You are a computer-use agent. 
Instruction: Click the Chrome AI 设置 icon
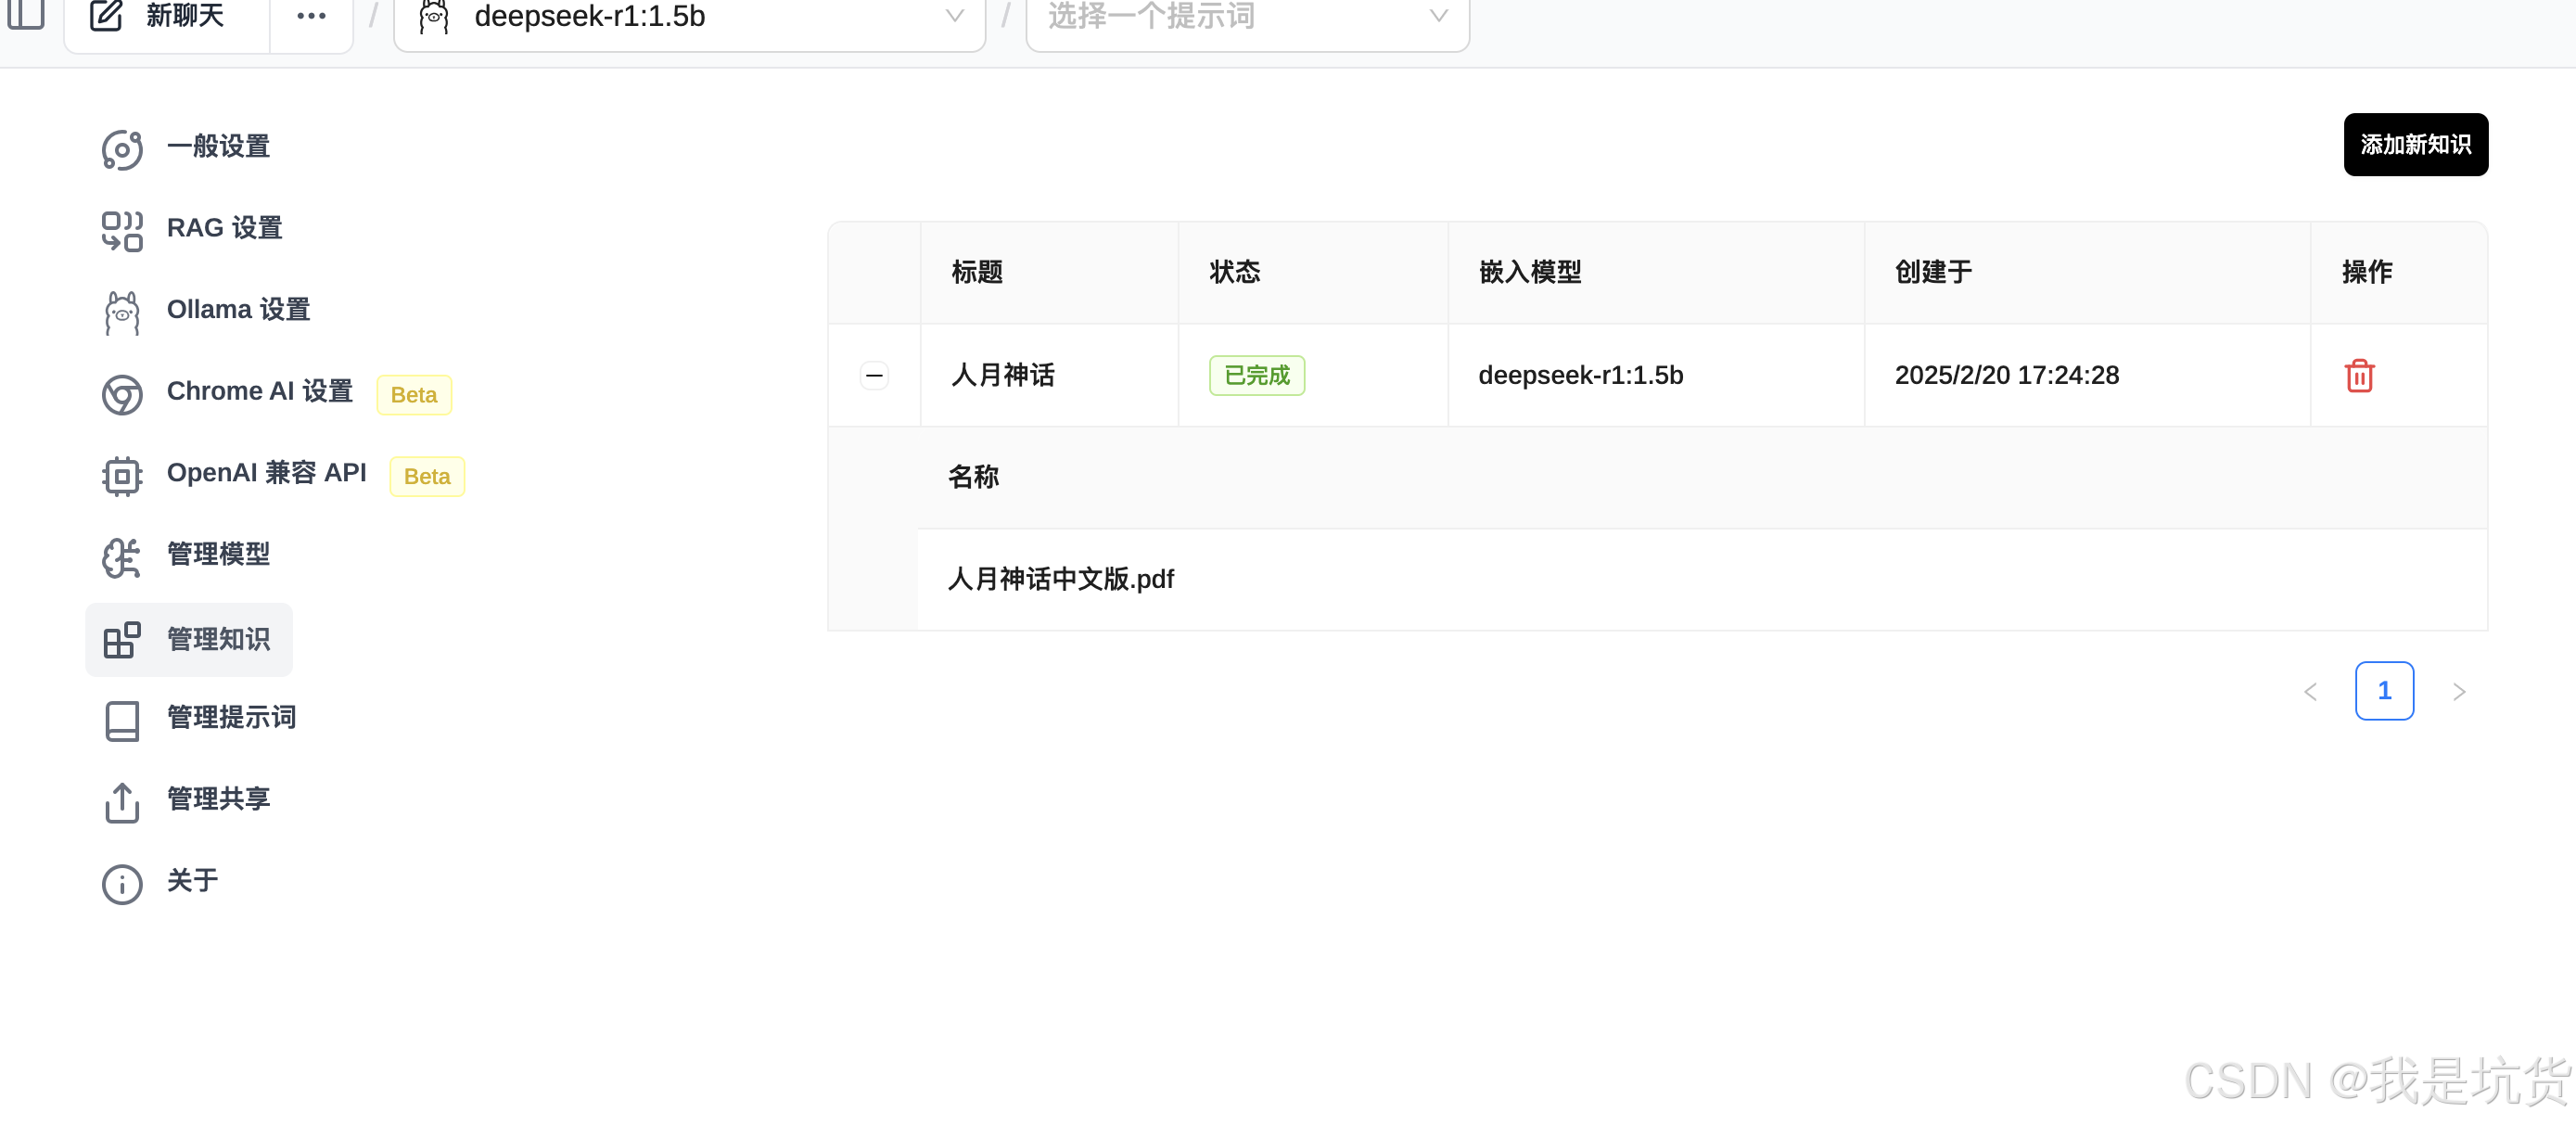coord(122,394)
